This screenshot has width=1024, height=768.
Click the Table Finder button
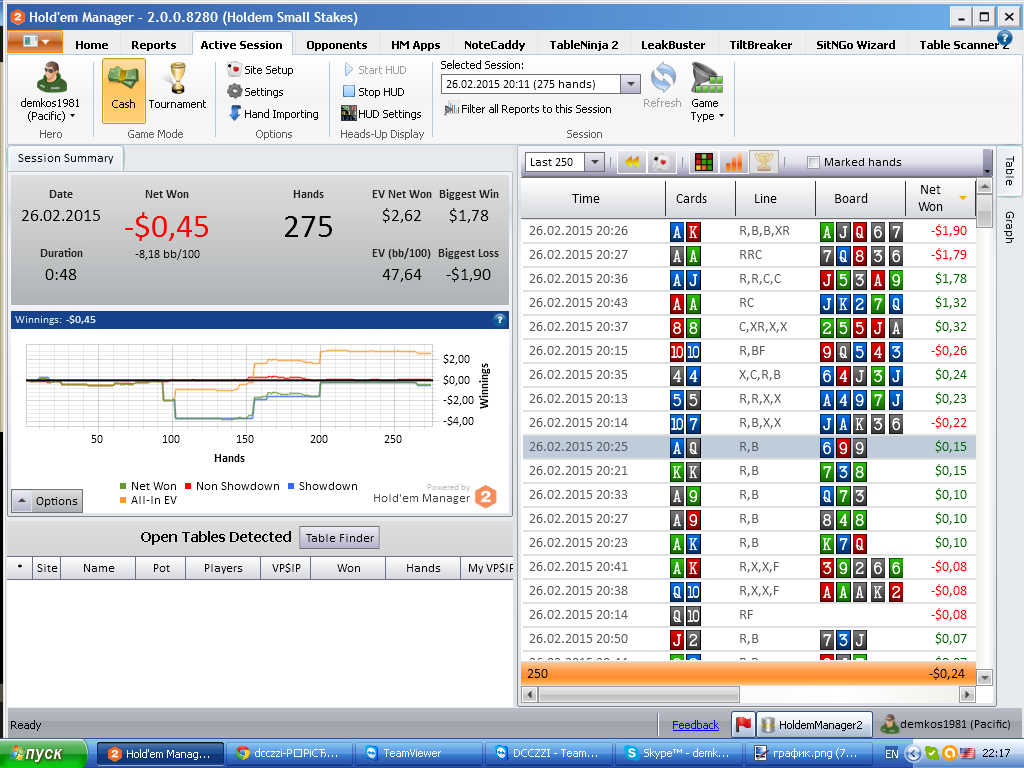pos(340,538)
